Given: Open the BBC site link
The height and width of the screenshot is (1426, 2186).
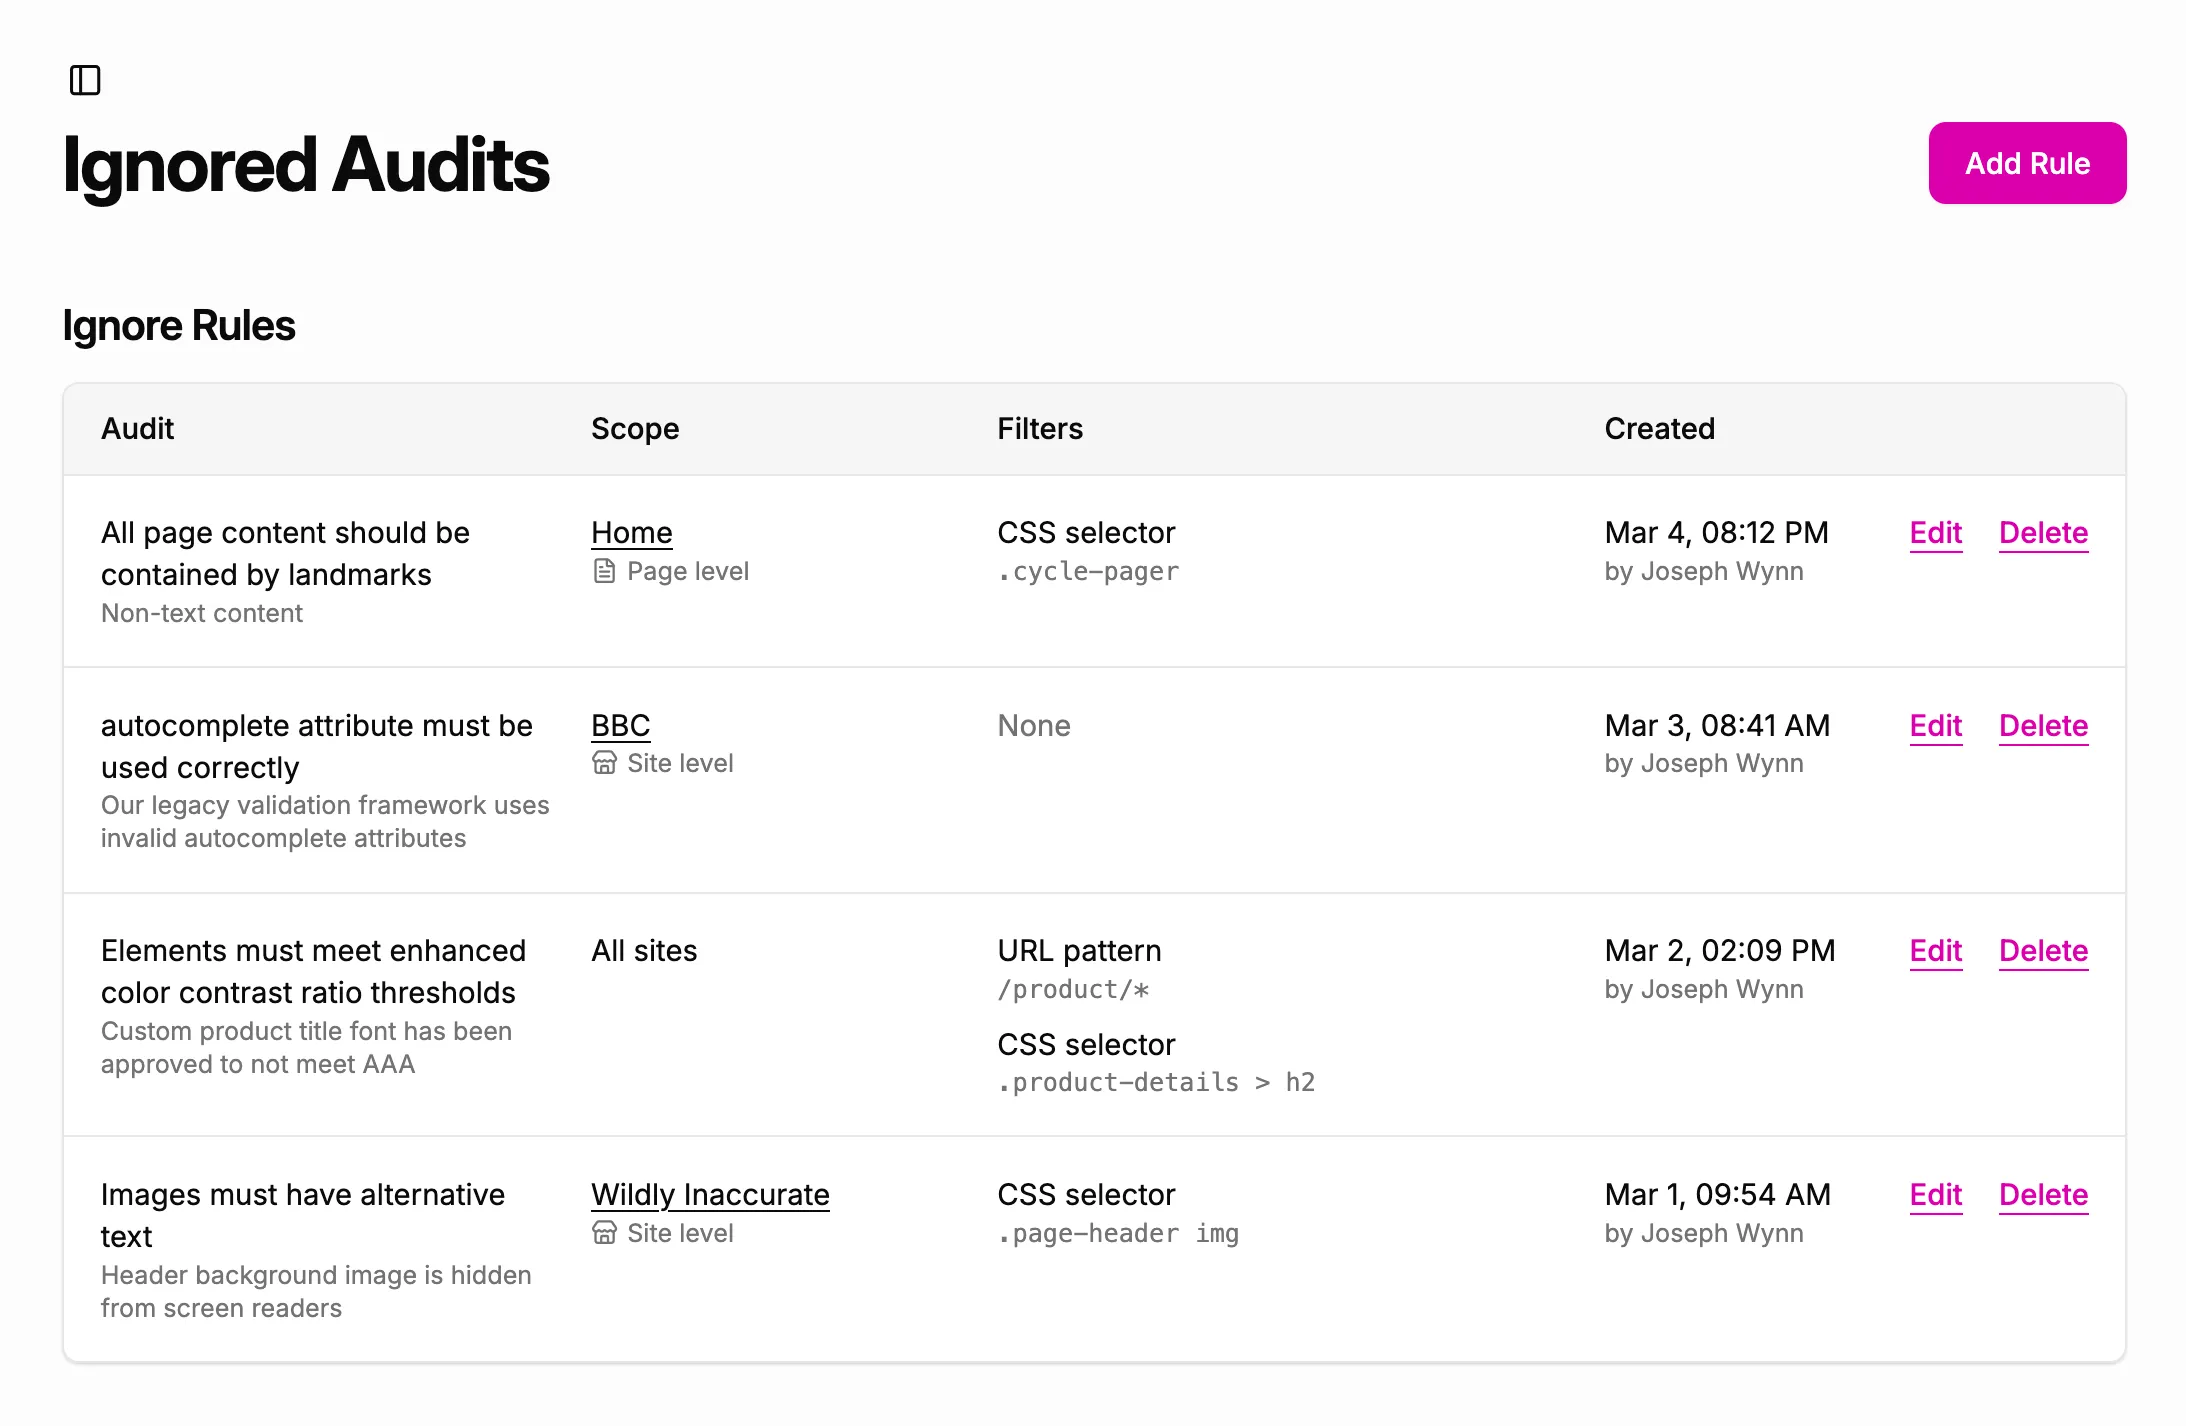Looking at the screenshot, I should 620,725.
